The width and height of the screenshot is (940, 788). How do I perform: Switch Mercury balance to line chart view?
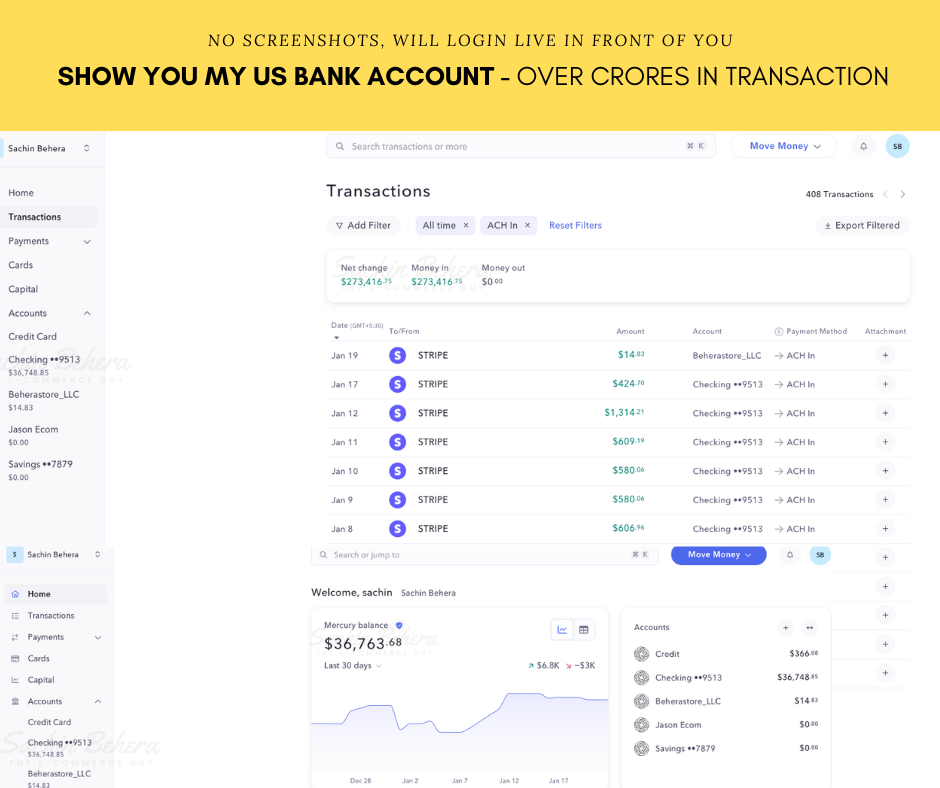562,629
